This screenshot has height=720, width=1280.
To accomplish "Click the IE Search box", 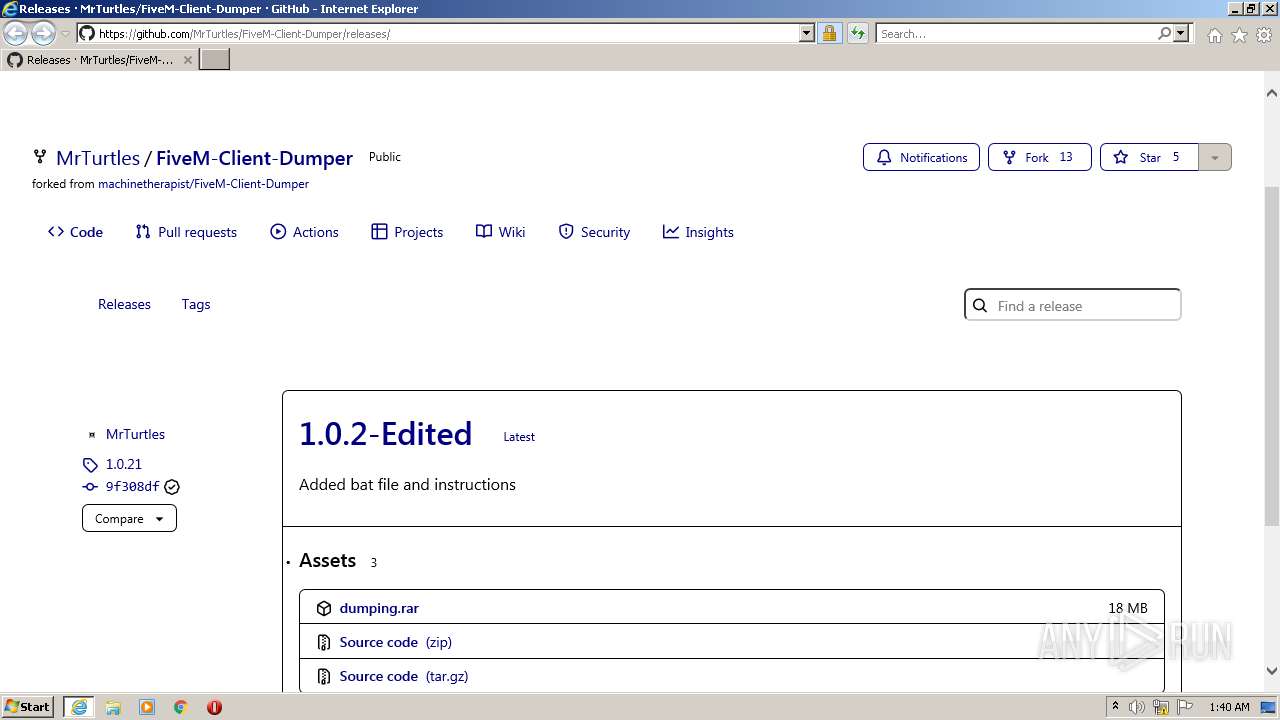I will click(1017, 33).
